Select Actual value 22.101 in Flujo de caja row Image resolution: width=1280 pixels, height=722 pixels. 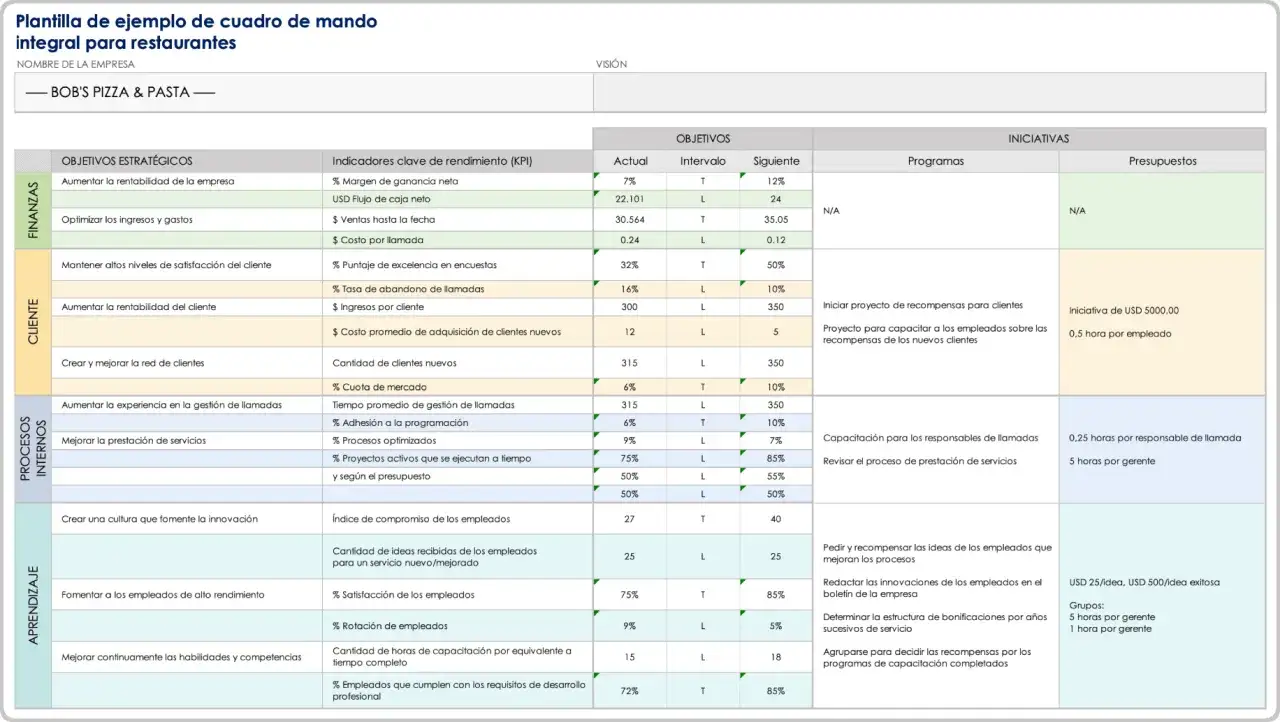(x=630, y=199)
